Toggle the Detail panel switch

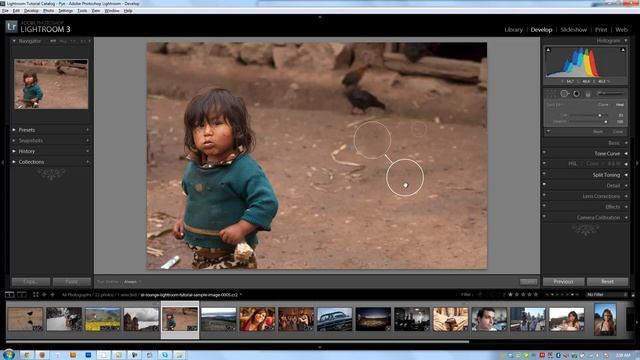(544, 184)
